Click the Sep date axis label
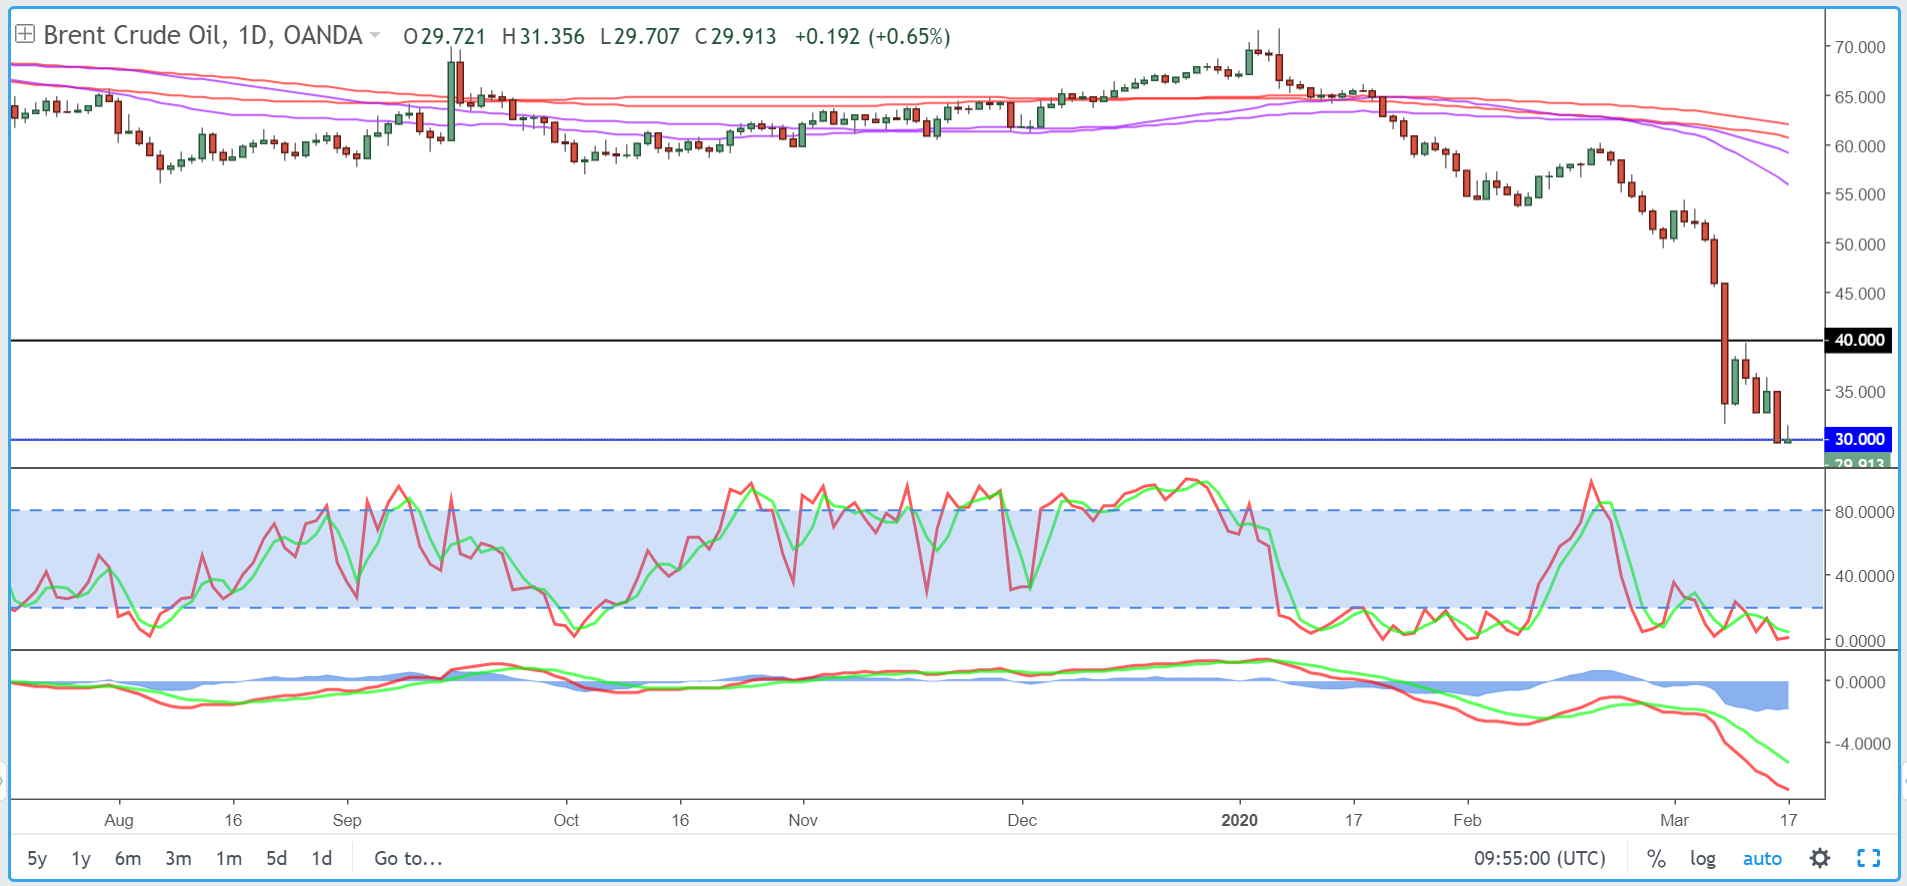This screenshot has width=1907, height=886. pyautogui.click(x=347, y=820)
